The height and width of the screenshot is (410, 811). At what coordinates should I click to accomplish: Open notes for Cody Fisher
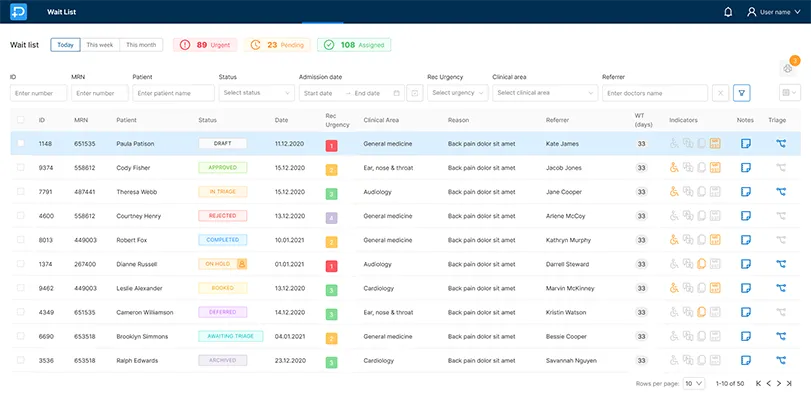(x=745, y=168)
